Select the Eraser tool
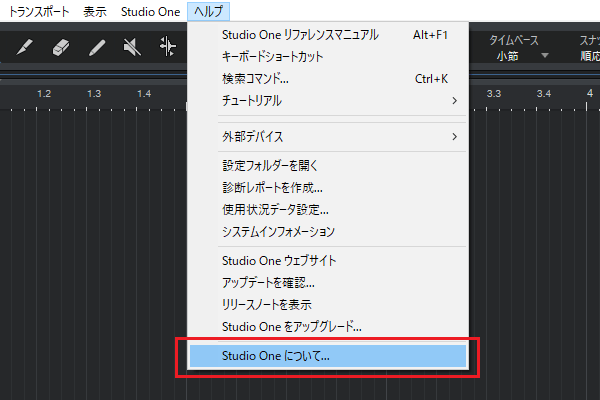 pyautogui.click(x=60, y=47)
